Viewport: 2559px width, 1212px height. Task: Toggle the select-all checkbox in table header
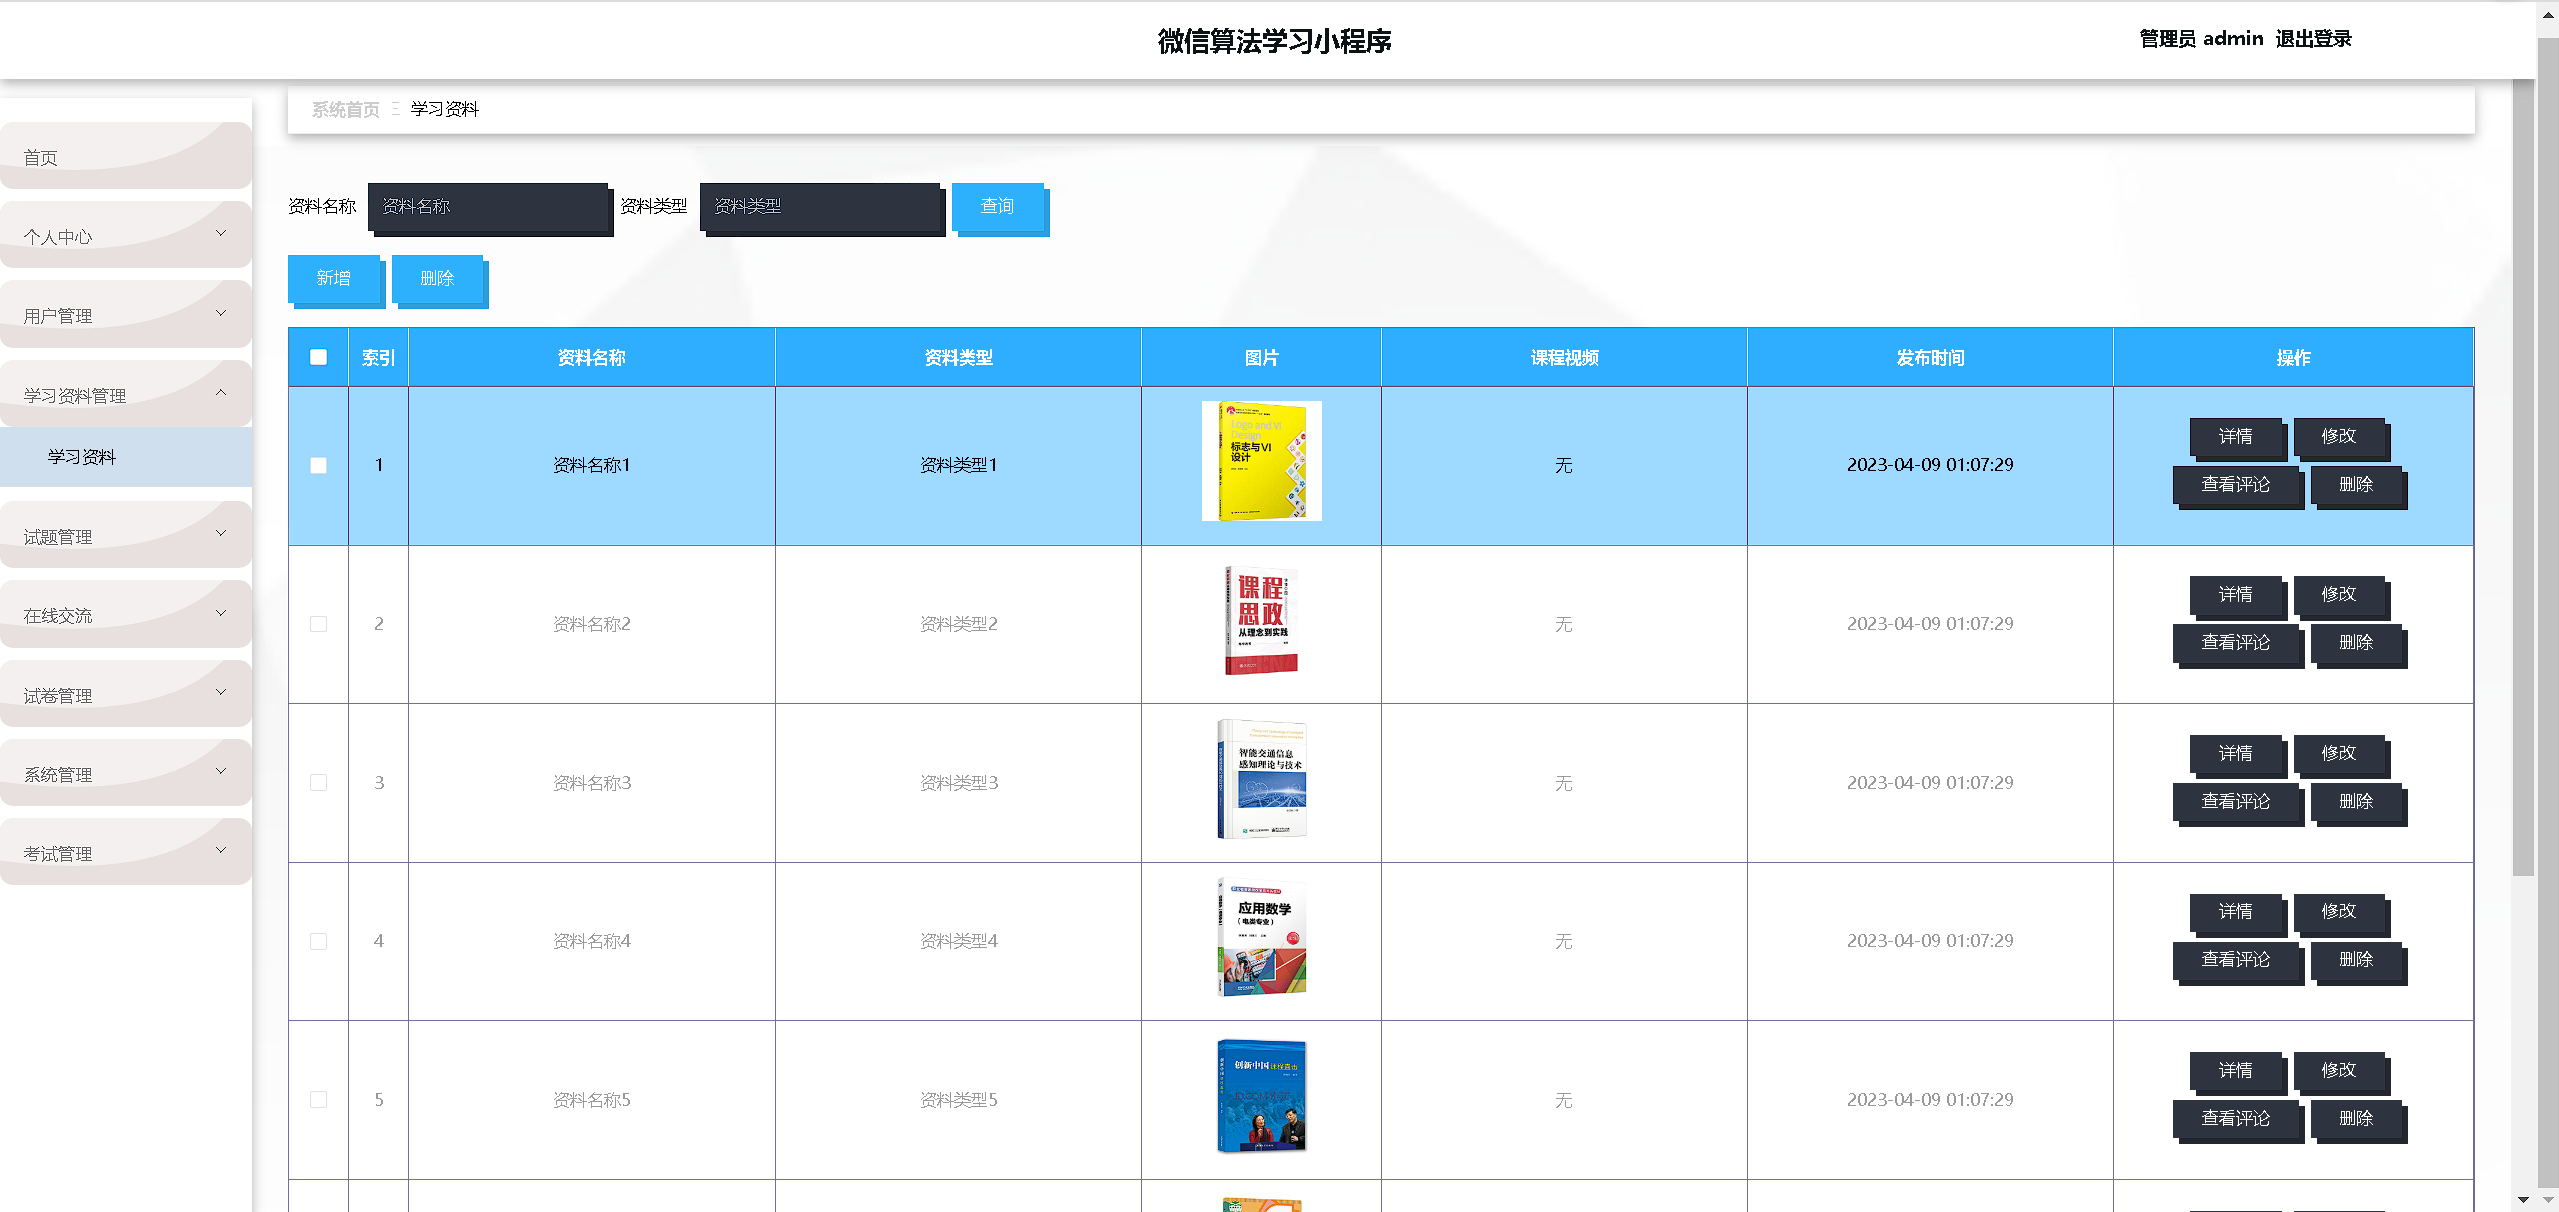pos(318,357)
